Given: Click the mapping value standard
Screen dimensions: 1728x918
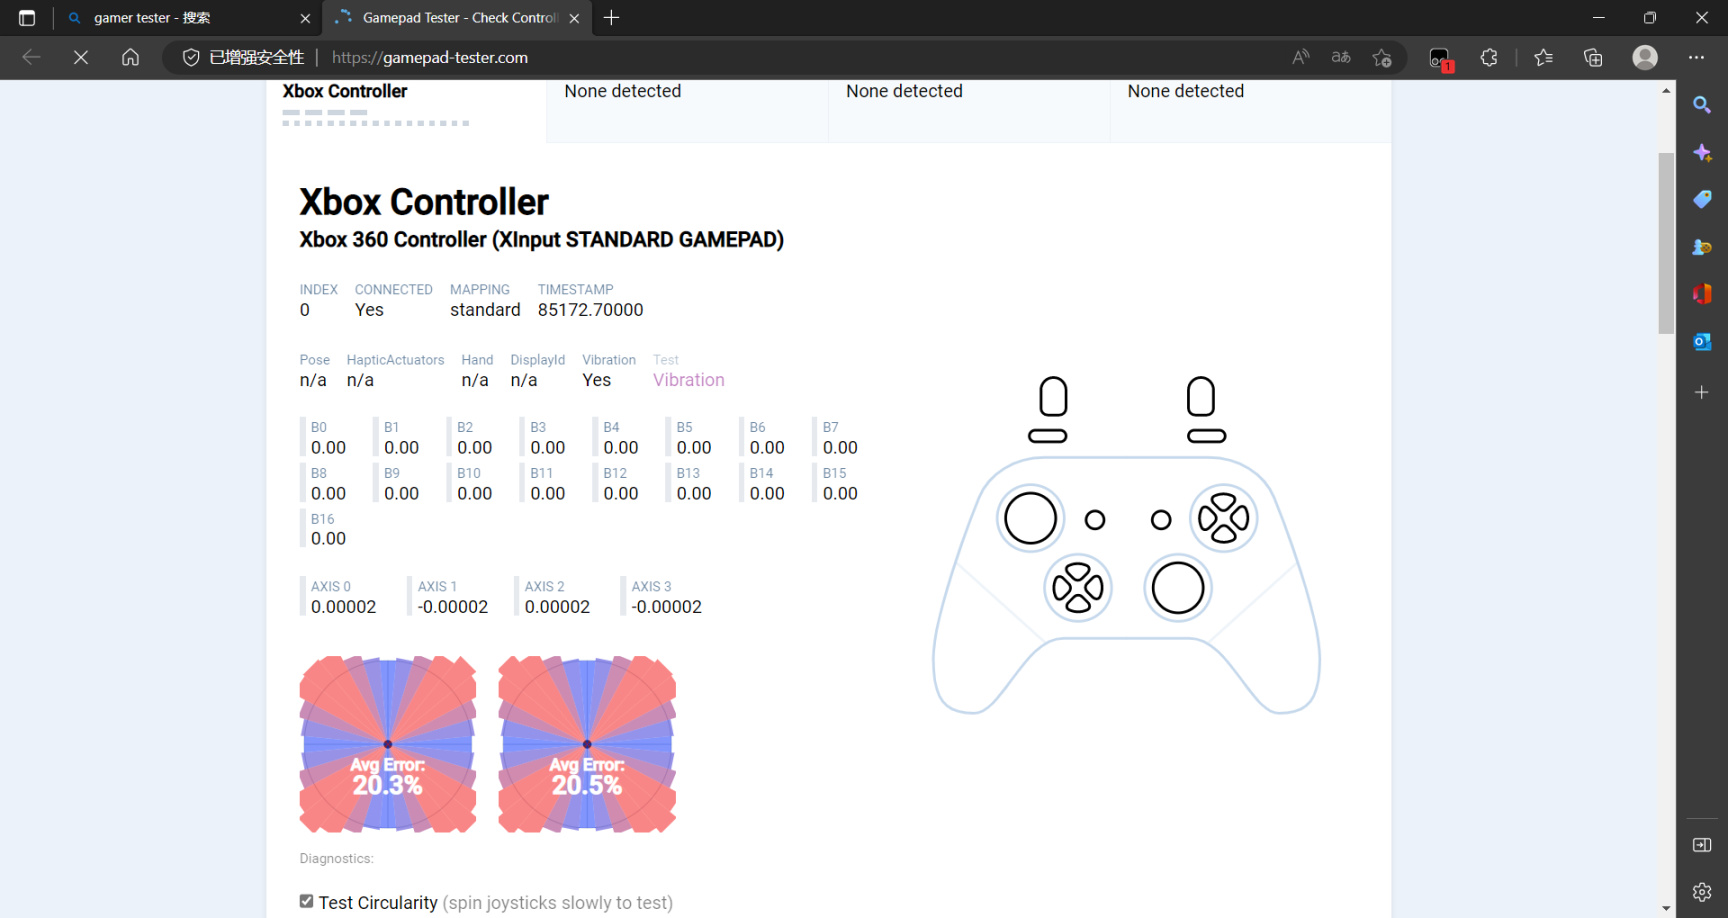Looking at the screenshot, I should (x=485, y=310).
